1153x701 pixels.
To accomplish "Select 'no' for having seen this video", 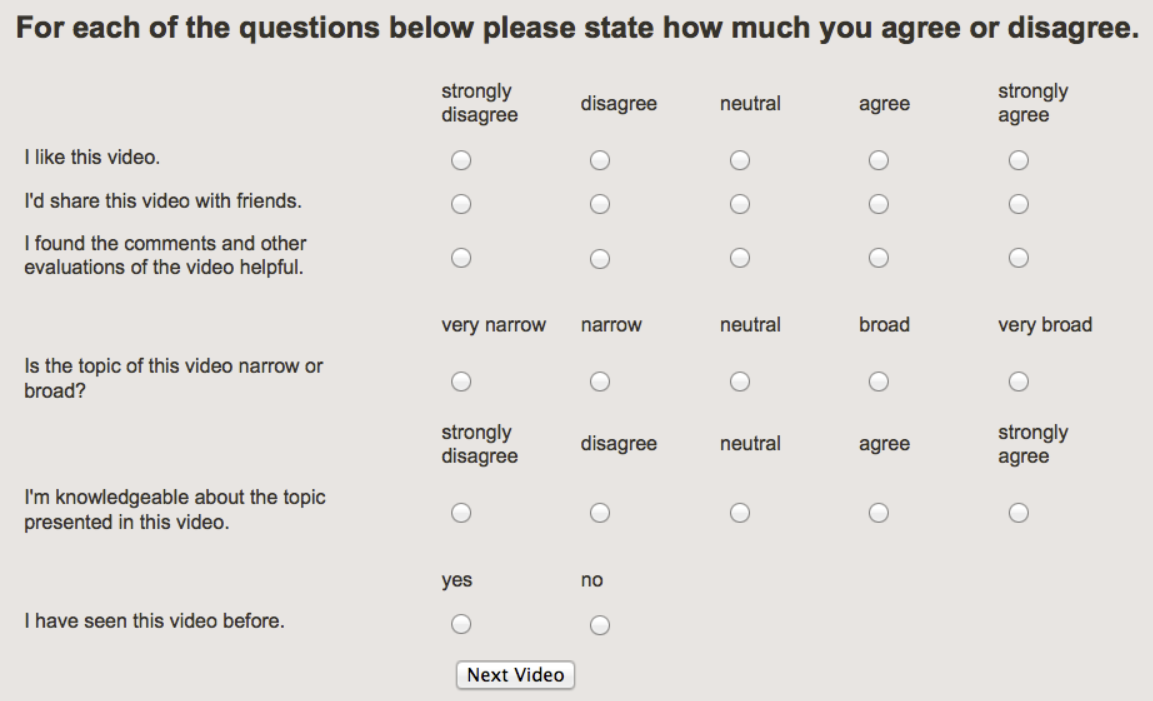I will click(x=600, y=625).
